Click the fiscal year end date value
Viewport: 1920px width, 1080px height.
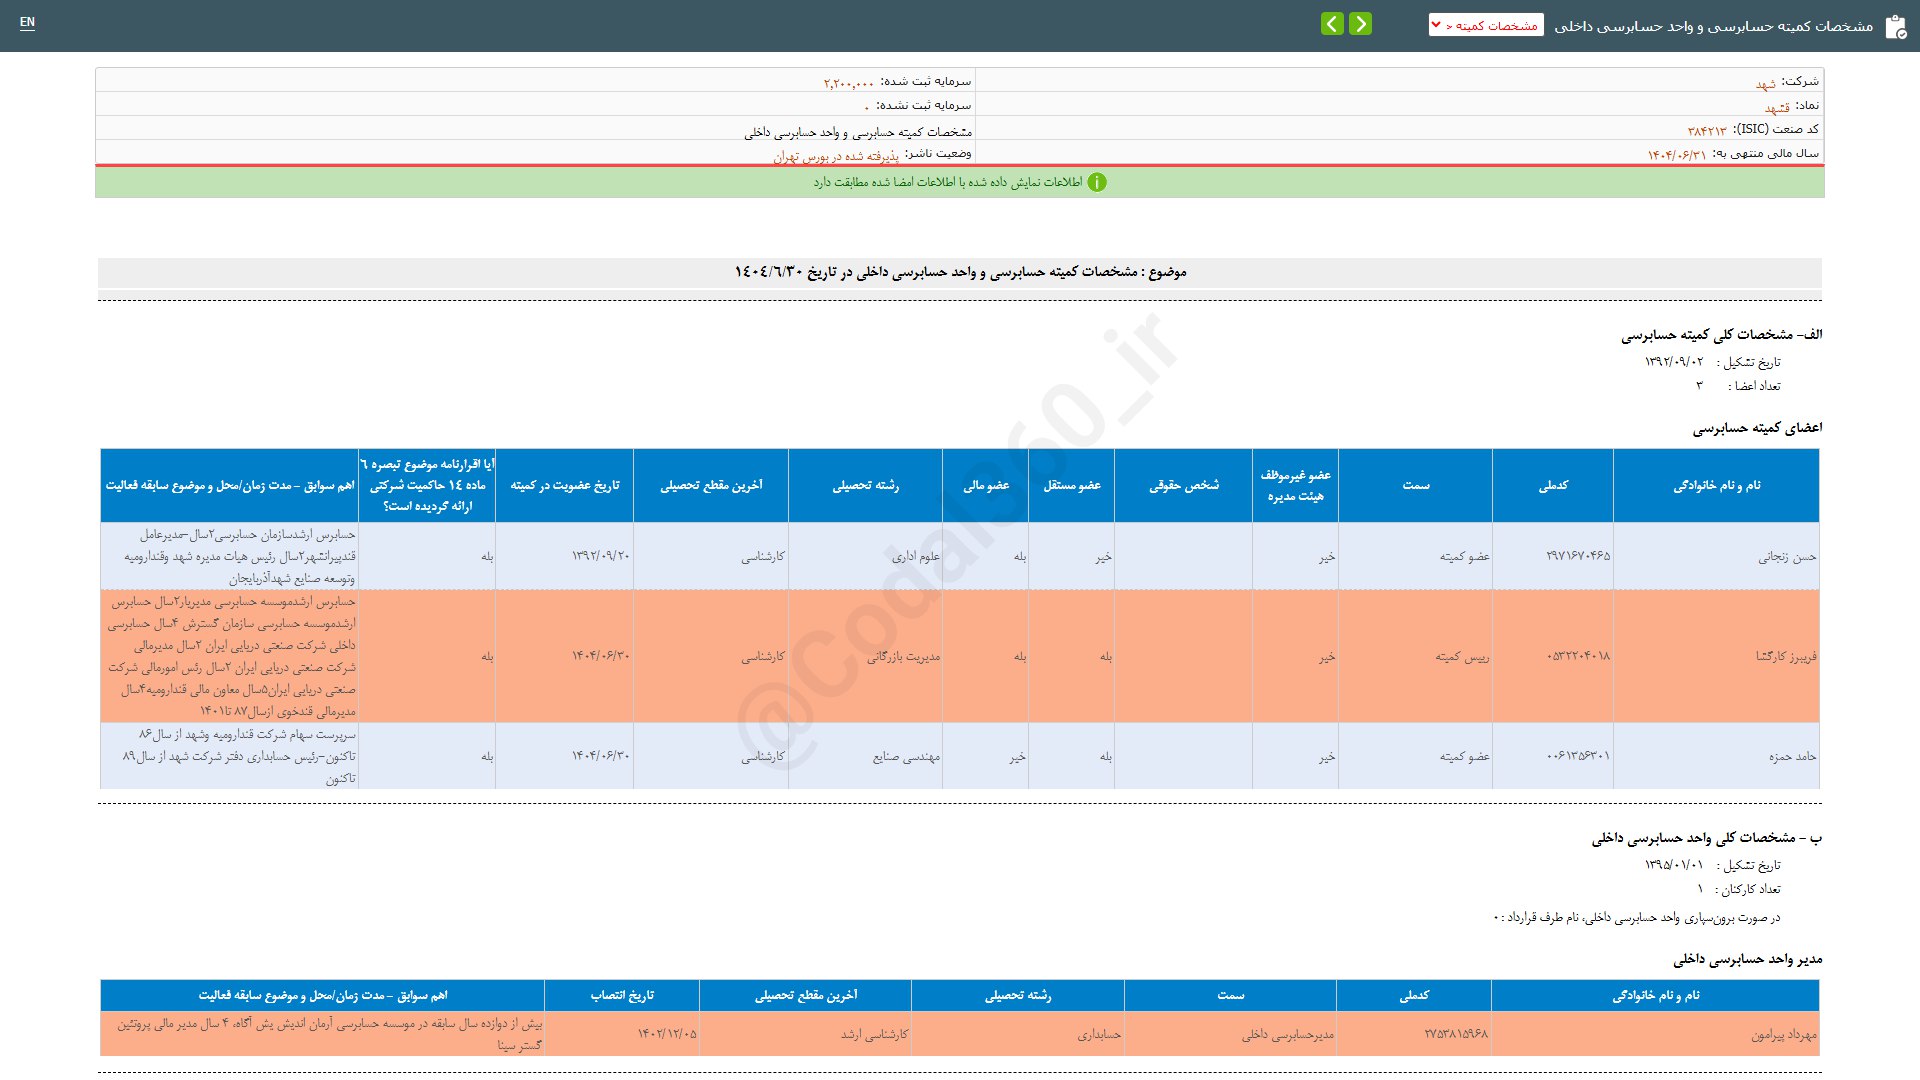[1677, 155]
